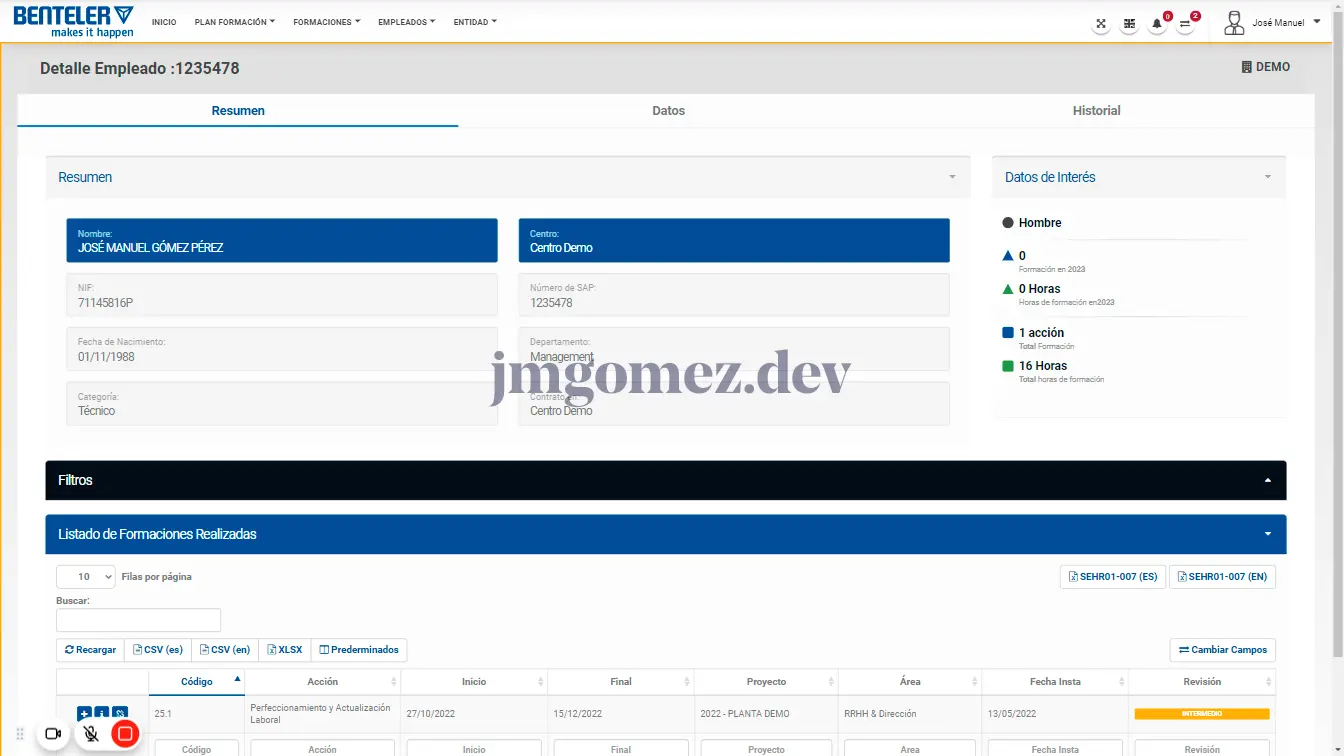This screenshot has height=756, width=1344.
Task: Click the José Manuel user avatar icon
Action: (x=1234, y=23)
